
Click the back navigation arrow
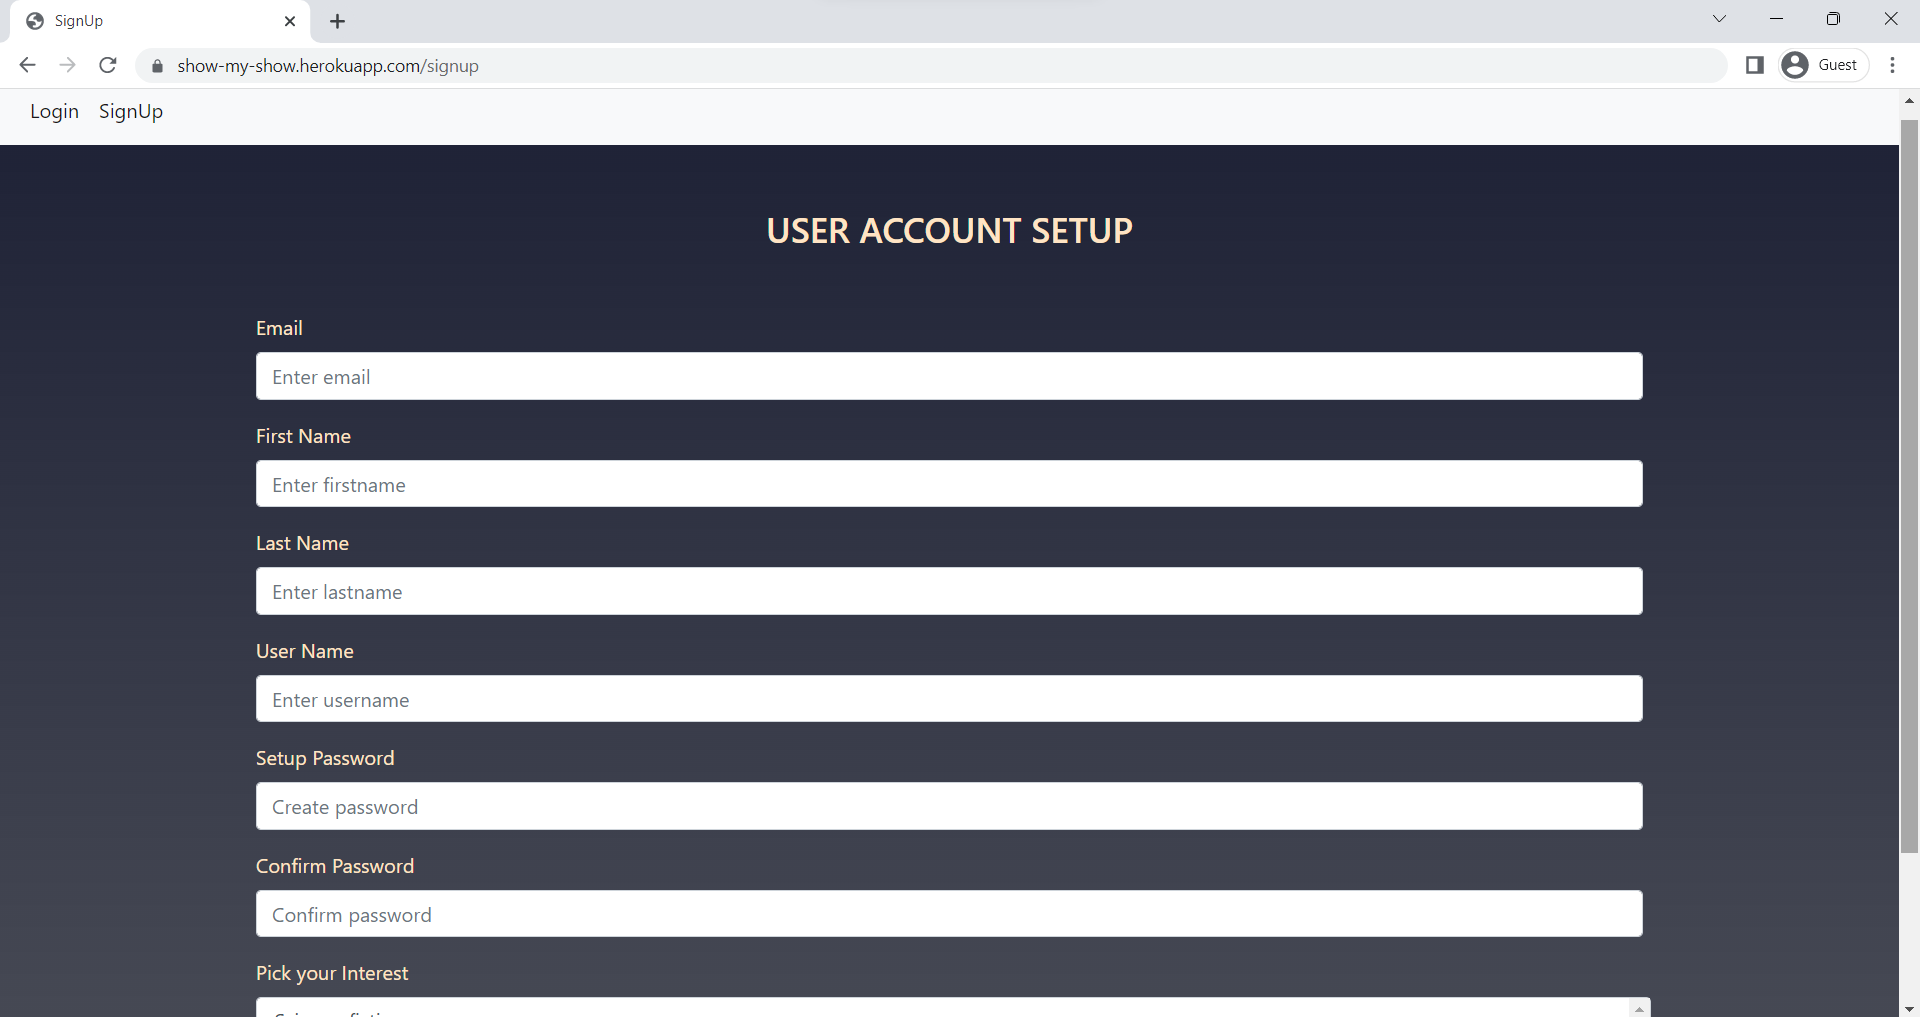[x=27, y=65]
